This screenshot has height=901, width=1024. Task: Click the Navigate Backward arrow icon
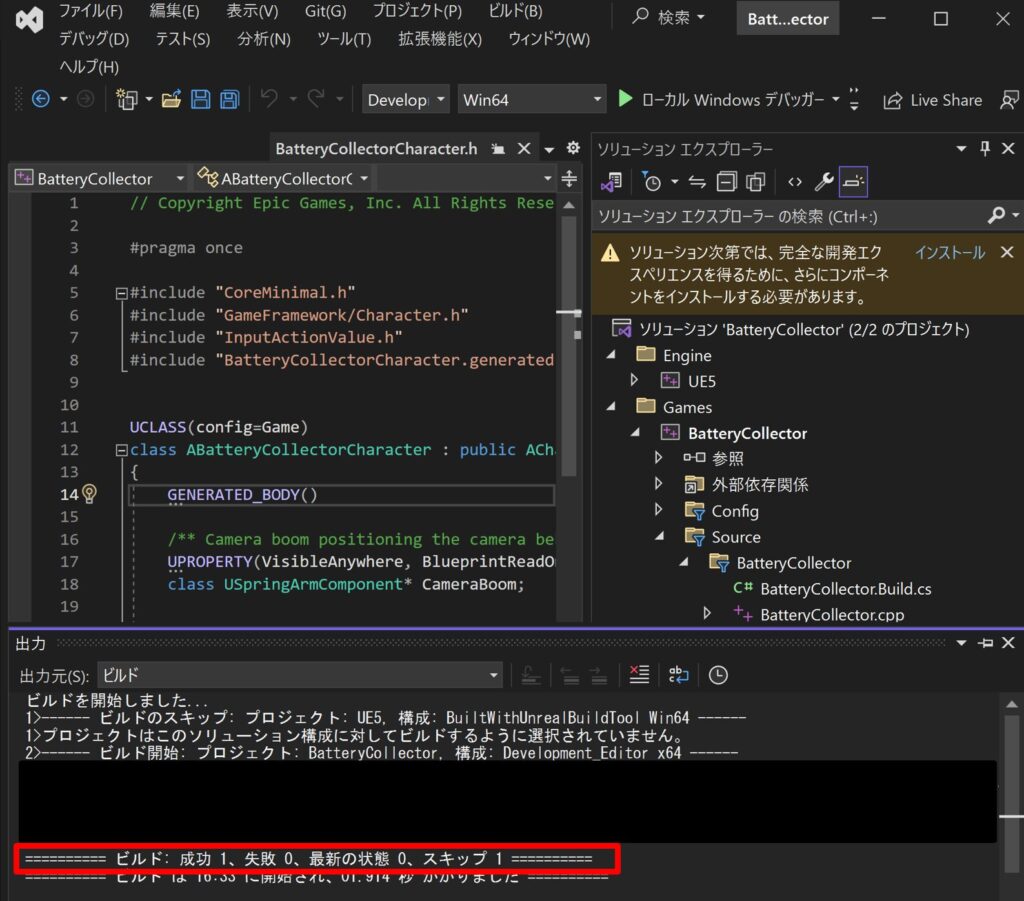(40, 99)
